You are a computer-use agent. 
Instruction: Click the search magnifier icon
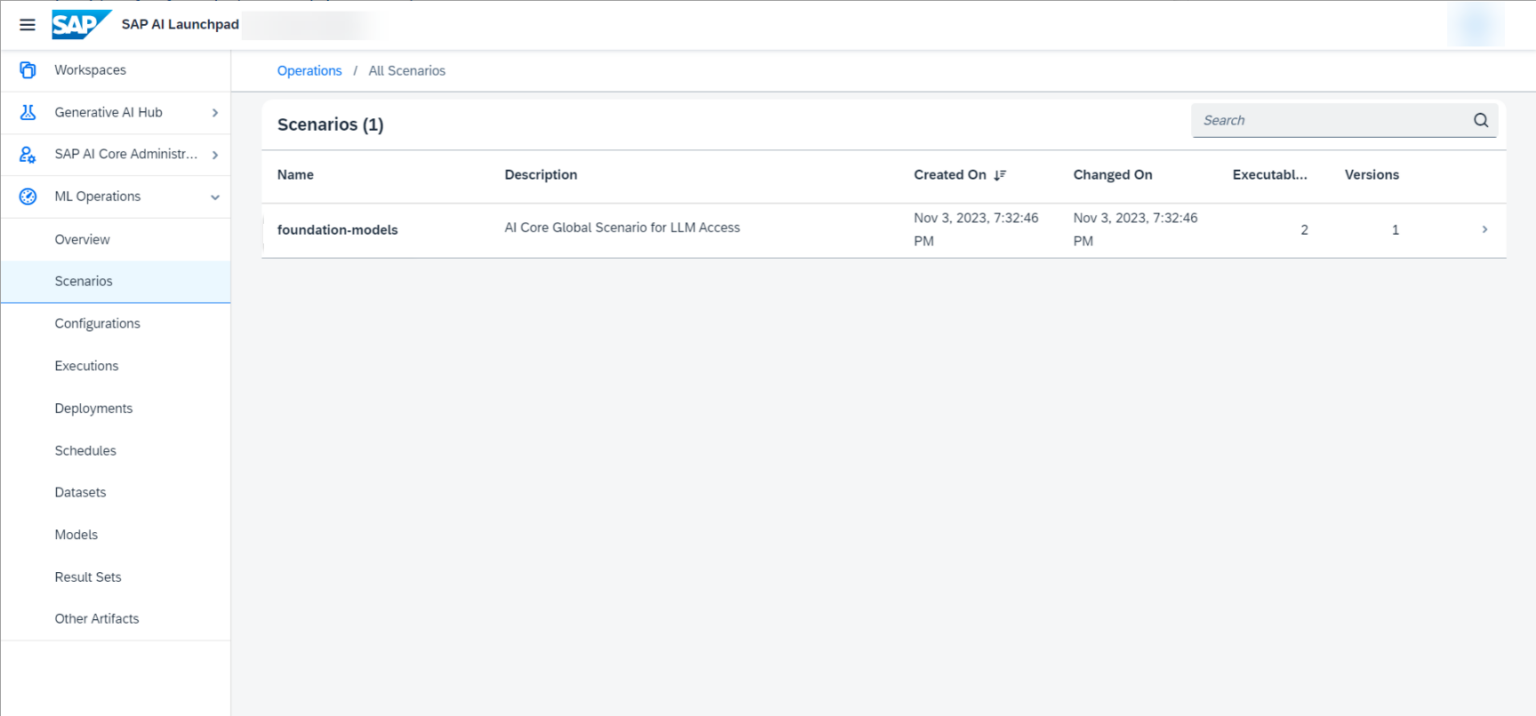pyautogui.click(x=1481, y=119)
